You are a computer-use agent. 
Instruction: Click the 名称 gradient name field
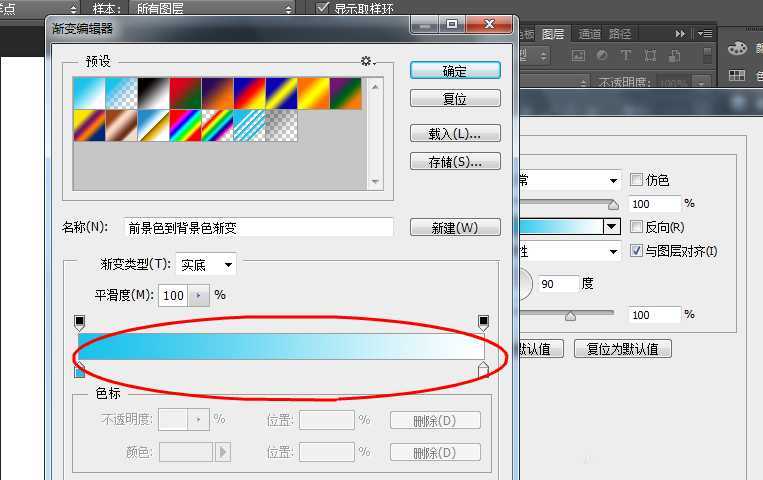click(258, 228)
